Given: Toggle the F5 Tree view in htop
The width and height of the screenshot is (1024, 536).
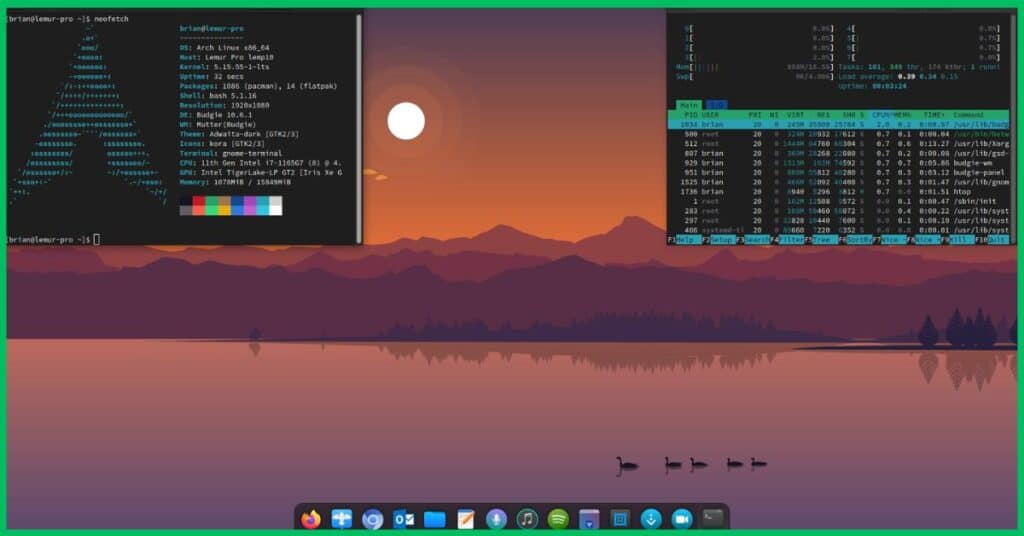Looking at the screenshot, I should click(825, 240).
